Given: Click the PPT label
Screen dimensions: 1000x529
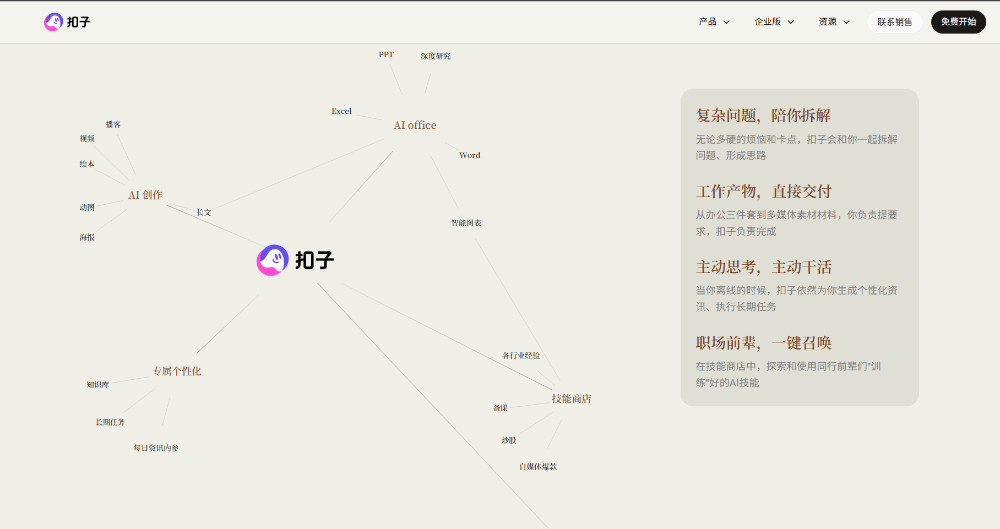Looking at the screenshot, I should click(x=386, y=54).
